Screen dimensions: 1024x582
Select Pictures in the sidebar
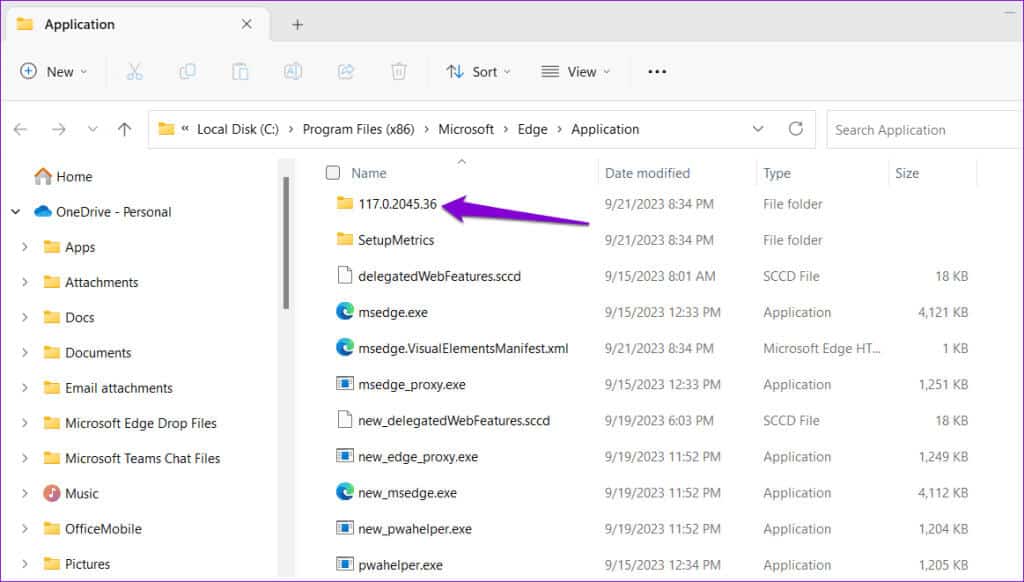click(88, 564)
